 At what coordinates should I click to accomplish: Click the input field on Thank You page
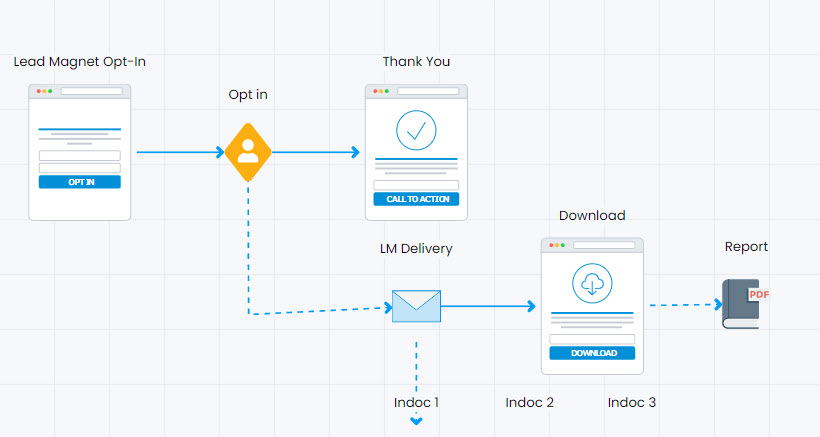pyautogui.click(x=416, y=185)
